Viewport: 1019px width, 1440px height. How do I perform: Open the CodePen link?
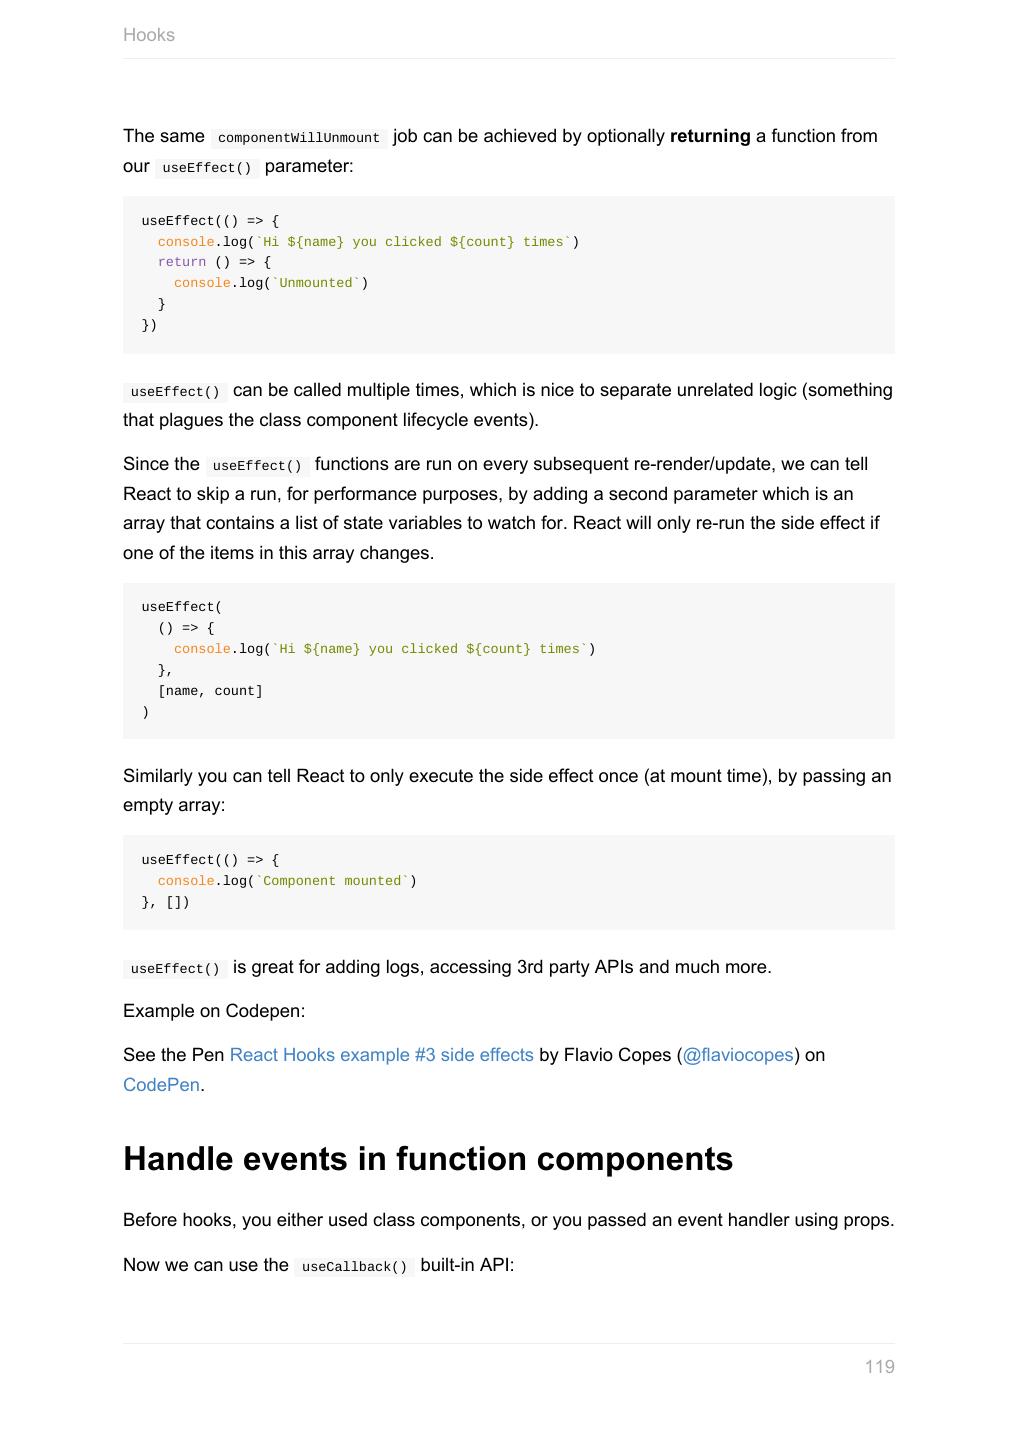click(x=161, y=1085)
